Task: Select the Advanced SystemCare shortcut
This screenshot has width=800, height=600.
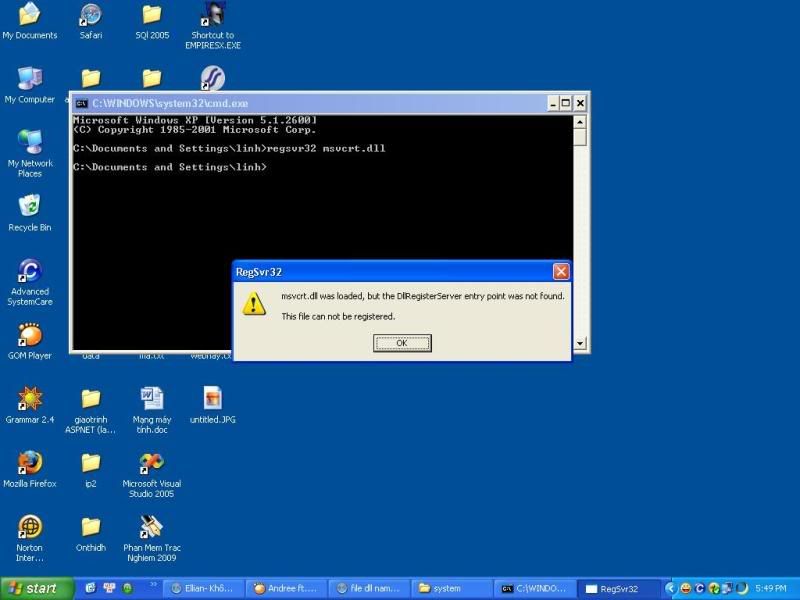Action: (30, 282)
